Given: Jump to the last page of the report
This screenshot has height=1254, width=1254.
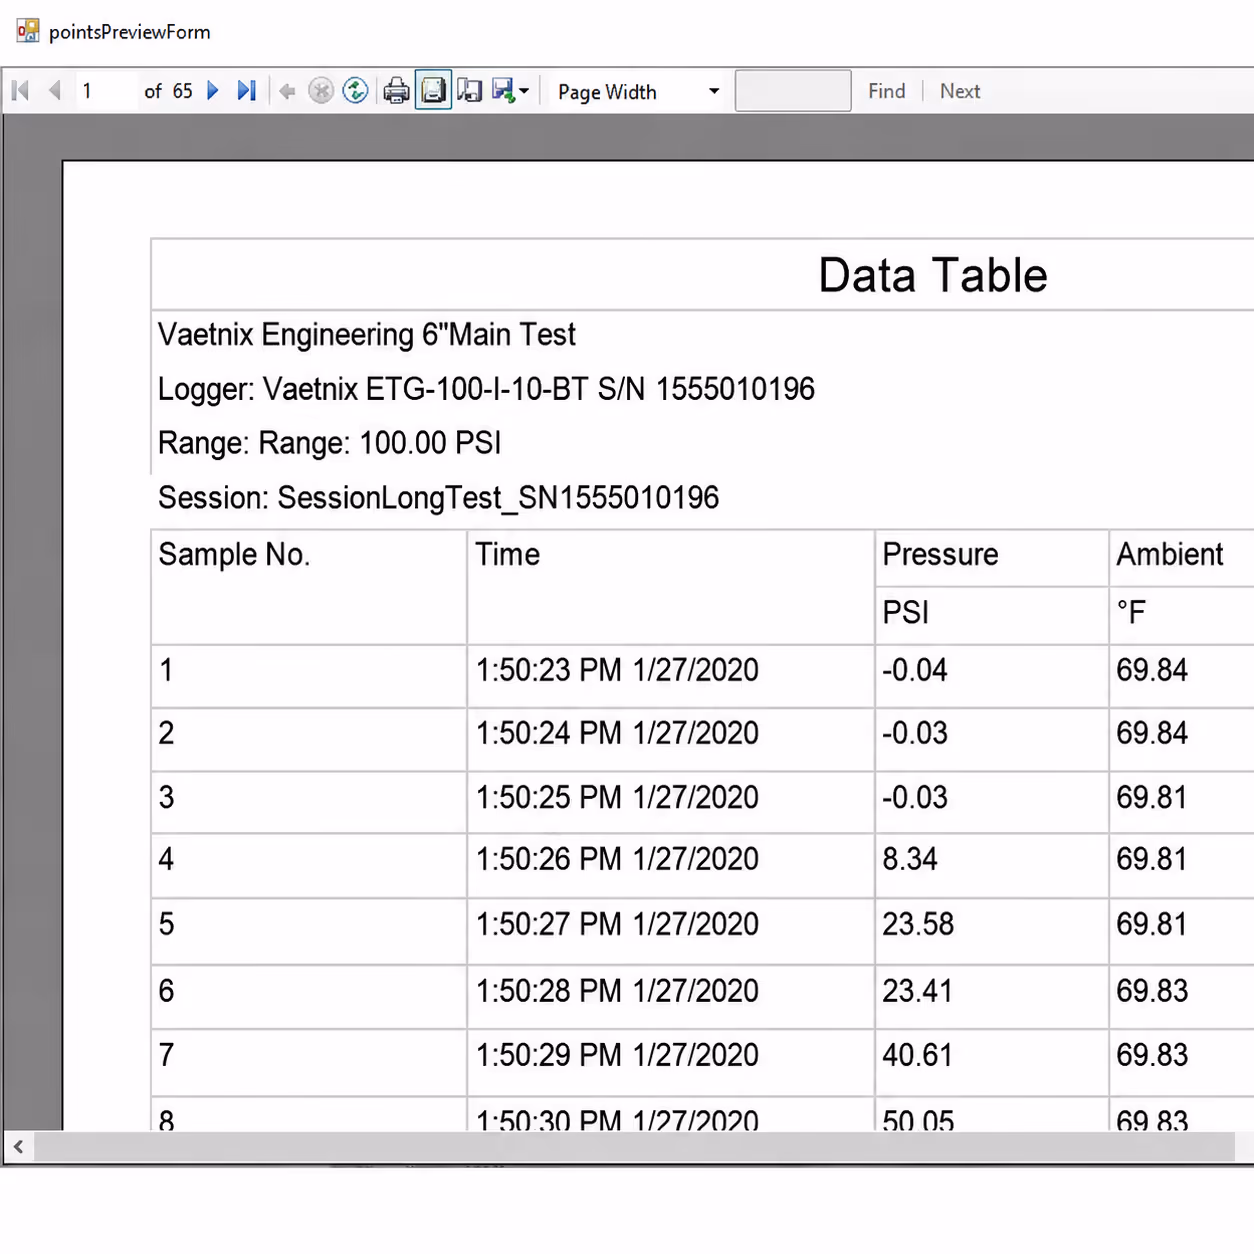Looking at the screenshot, I should (x=247, y=91).
